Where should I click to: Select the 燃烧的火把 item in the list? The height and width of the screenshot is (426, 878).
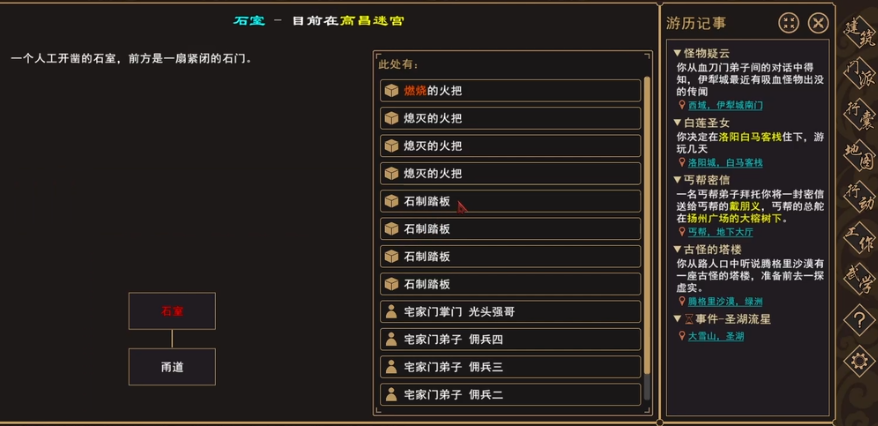coord(511,91)
